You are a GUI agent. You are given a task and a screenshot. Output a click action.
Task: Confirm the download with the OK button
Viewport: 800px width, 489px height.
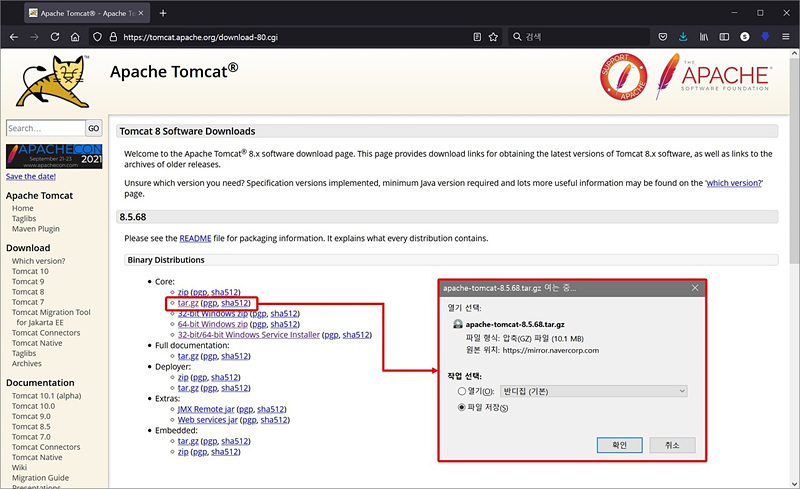pyautogui.click(x=619, y=445)
